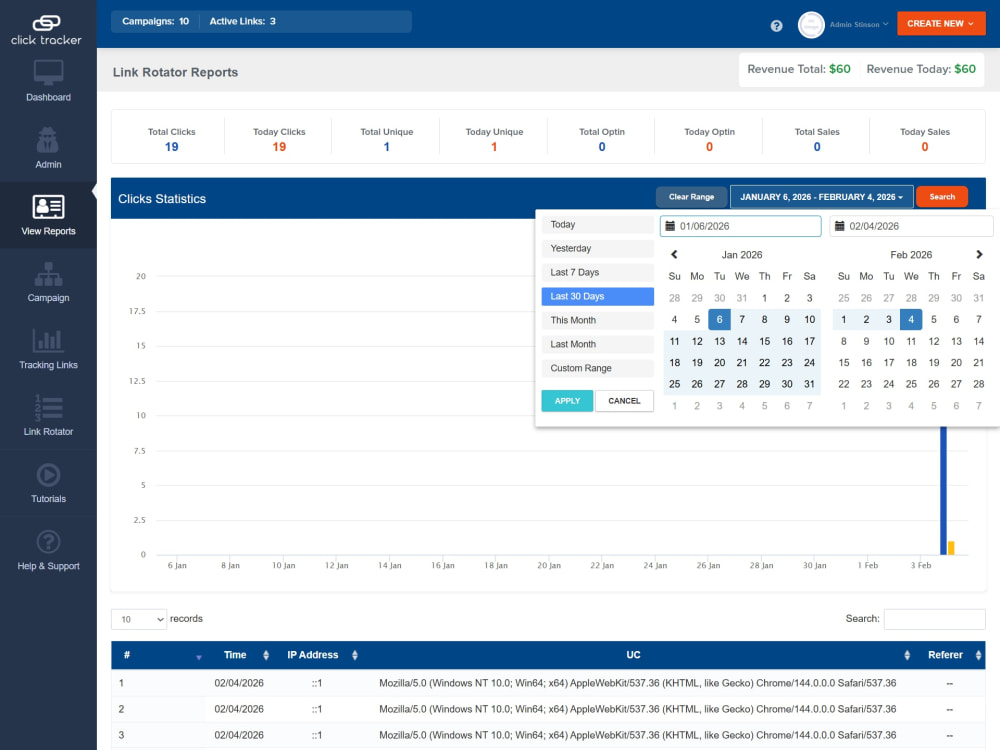The height and width of the screenshot is (750, 1000).
Task: Open the date range dropdown
Action: [821, 197]
